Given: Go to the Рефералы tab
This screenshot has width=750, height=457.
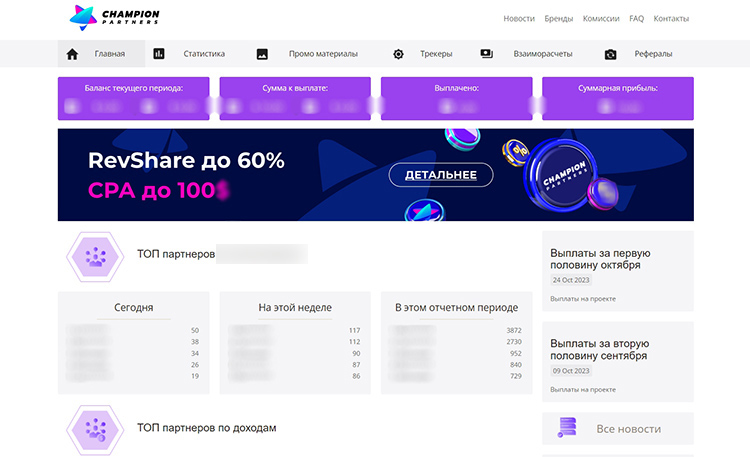Looking at the screenshot, I should [x=653, y=54].
